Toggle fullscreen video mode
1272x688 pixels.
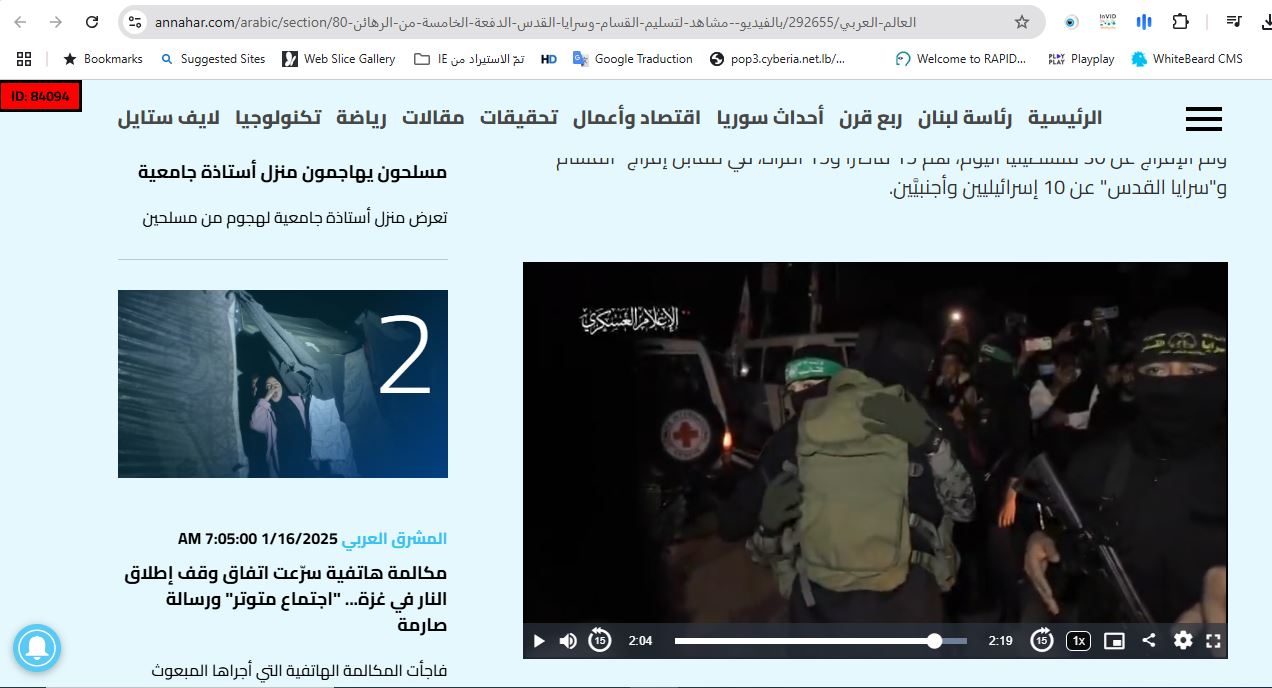tap(1213, 641)
